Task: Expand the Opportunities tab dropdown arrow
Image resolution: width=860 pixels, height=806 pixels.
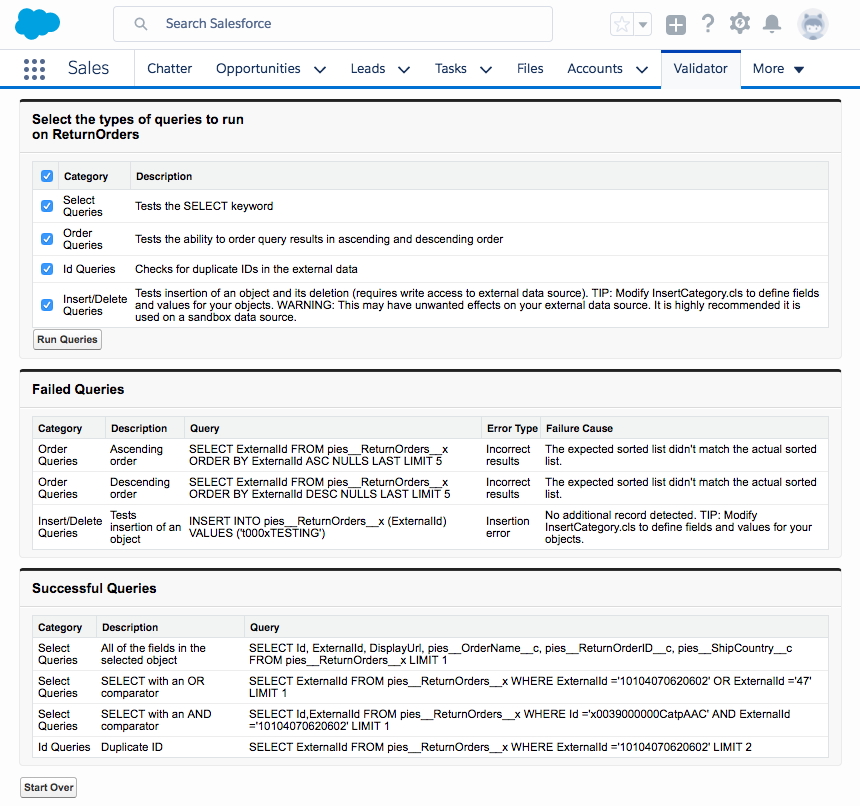Action: (320, 69)
